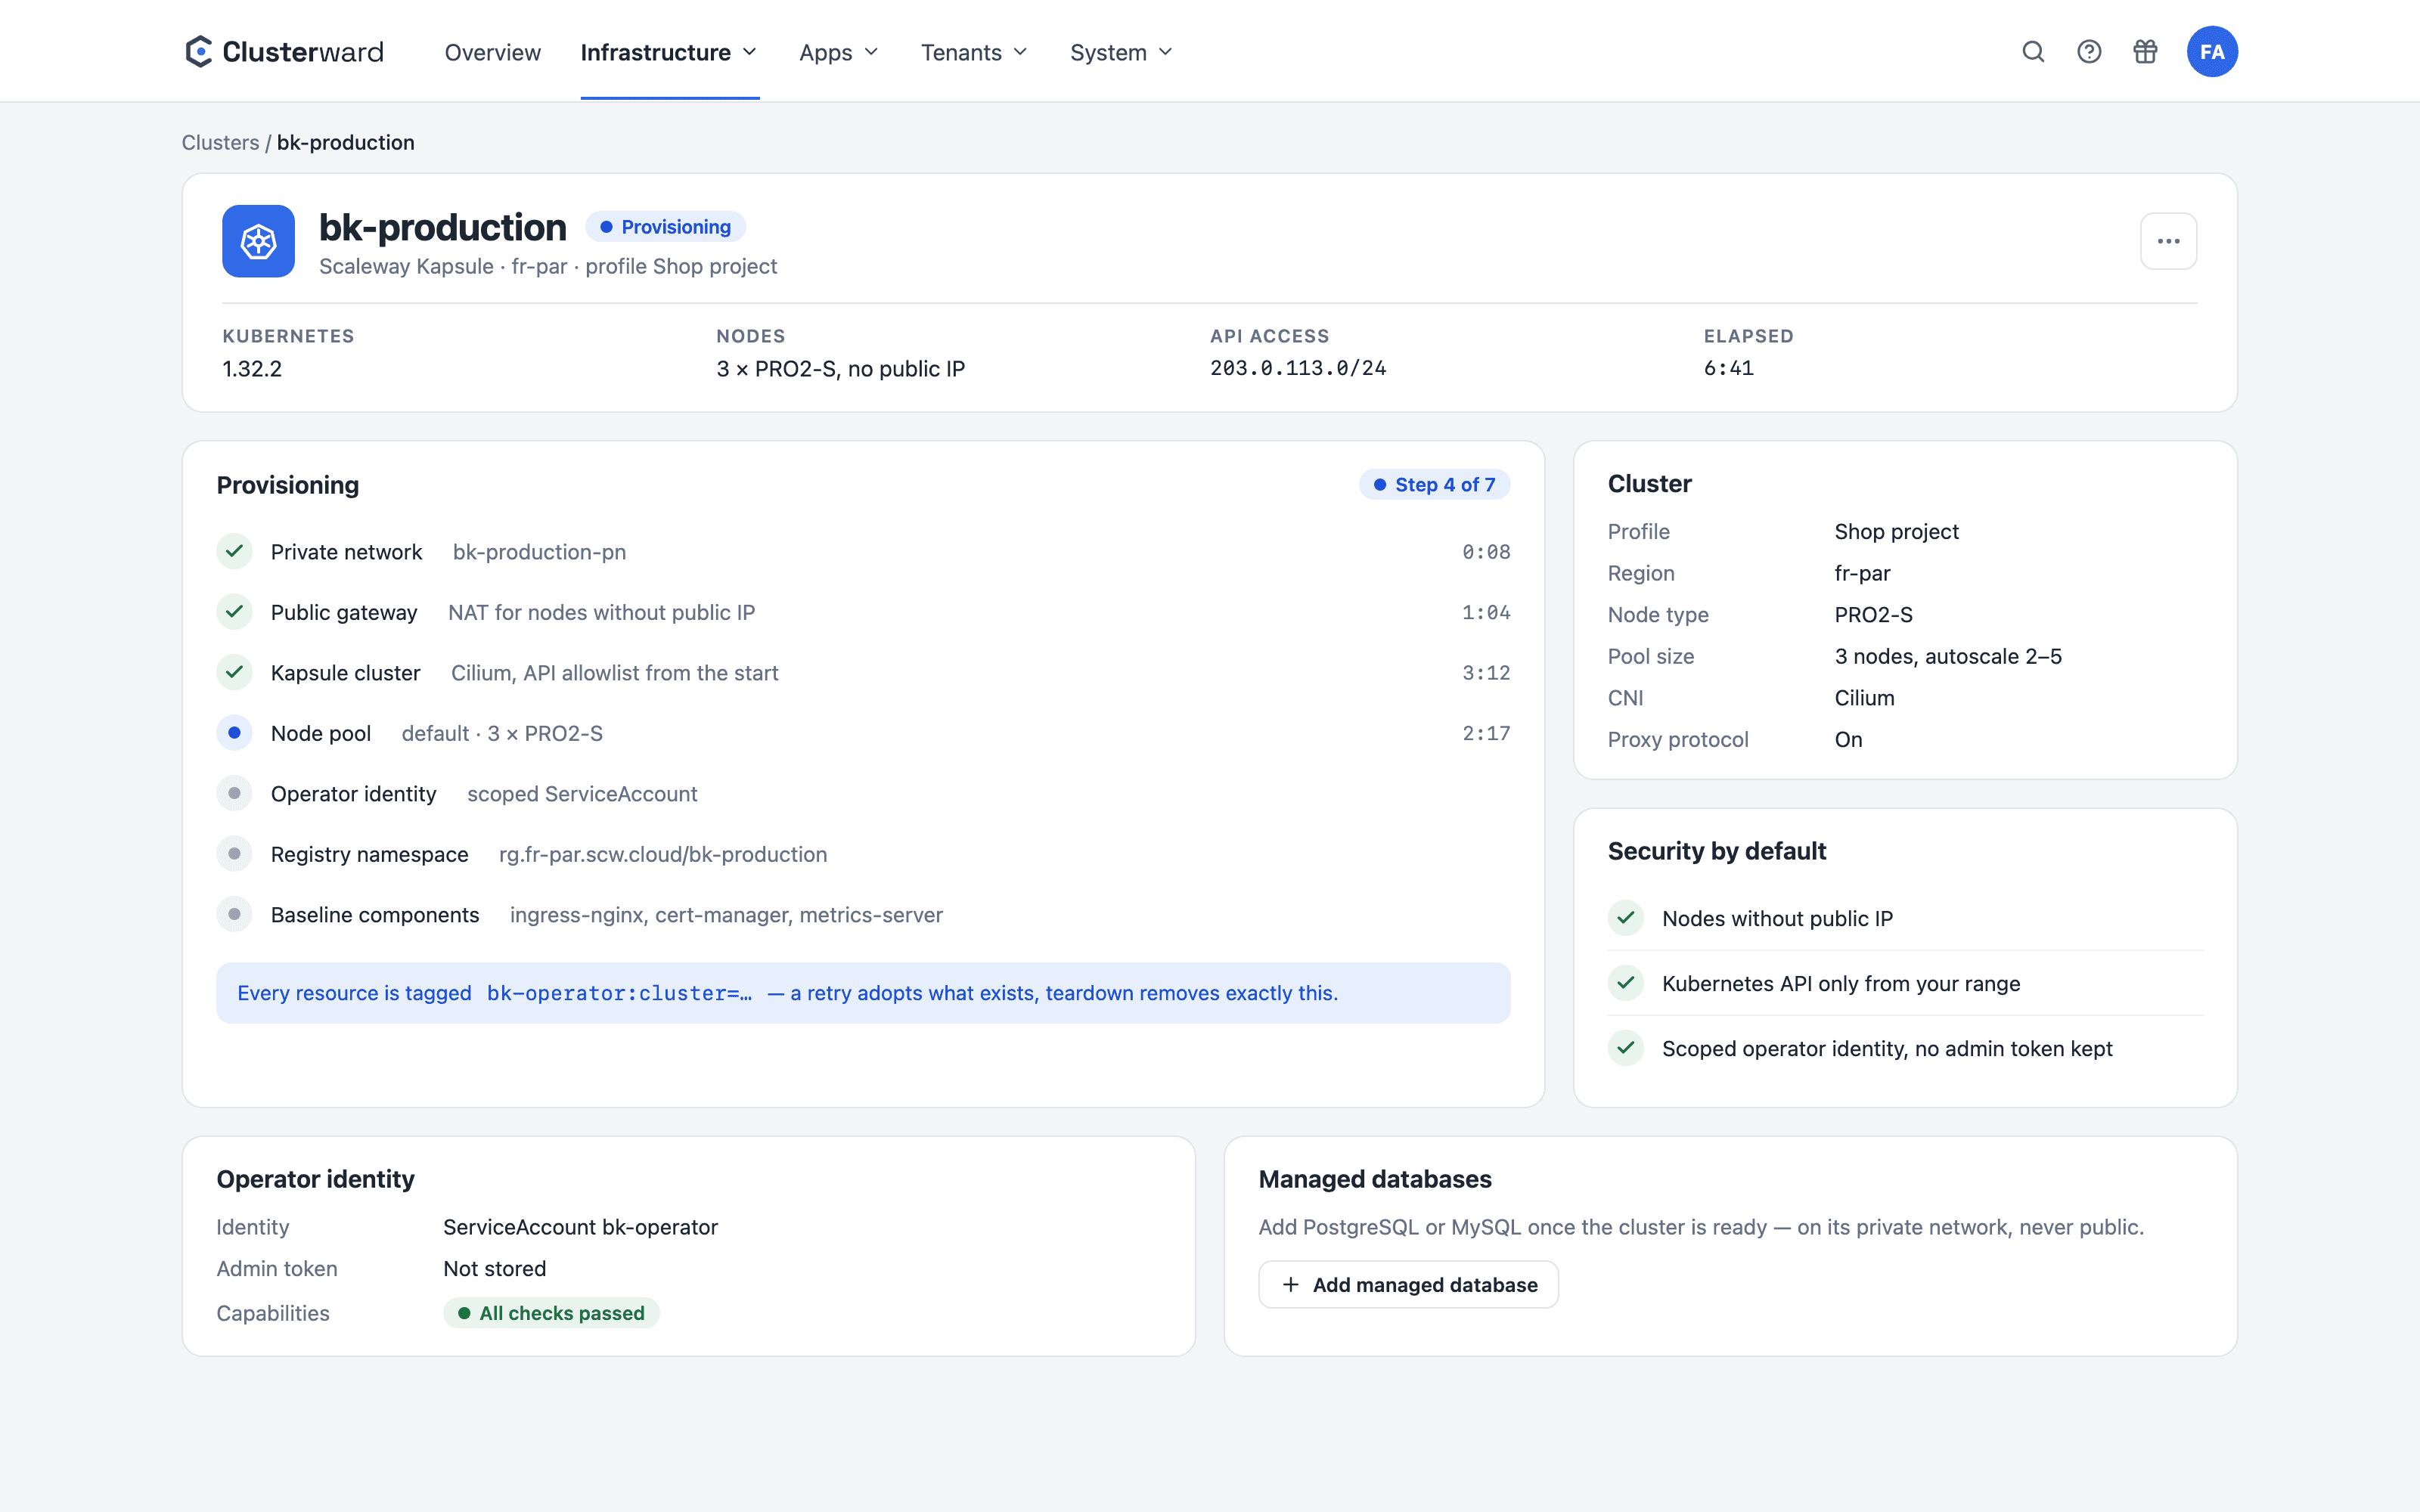
Task: Click the Kubernetes version 1.32.2
Action: [252, 369]
